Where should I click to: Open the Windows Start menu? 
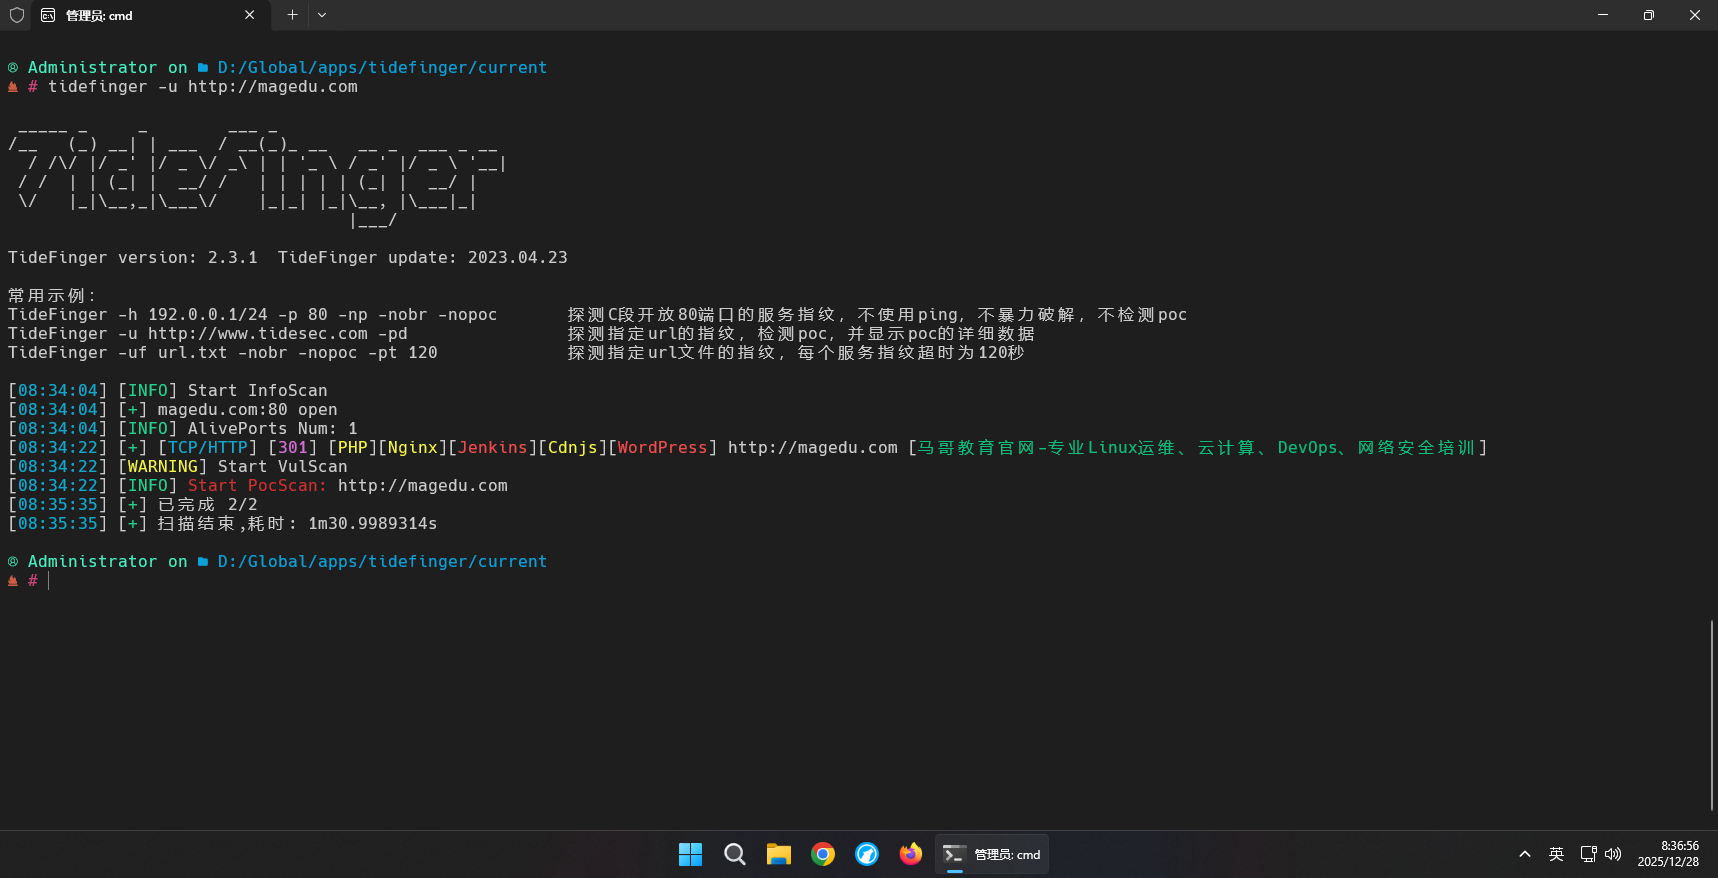pos(691,854)
